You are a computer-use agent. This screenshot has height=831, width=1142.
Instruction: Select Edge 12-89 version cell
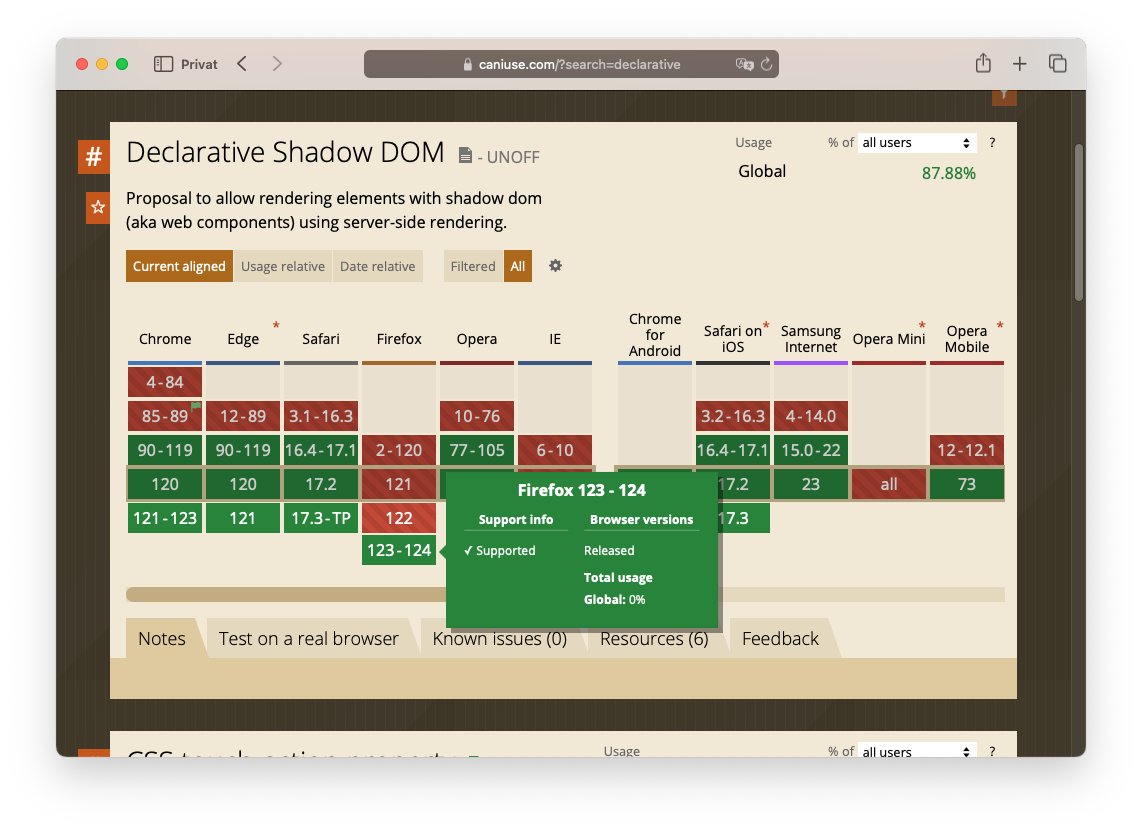point(243,416)
